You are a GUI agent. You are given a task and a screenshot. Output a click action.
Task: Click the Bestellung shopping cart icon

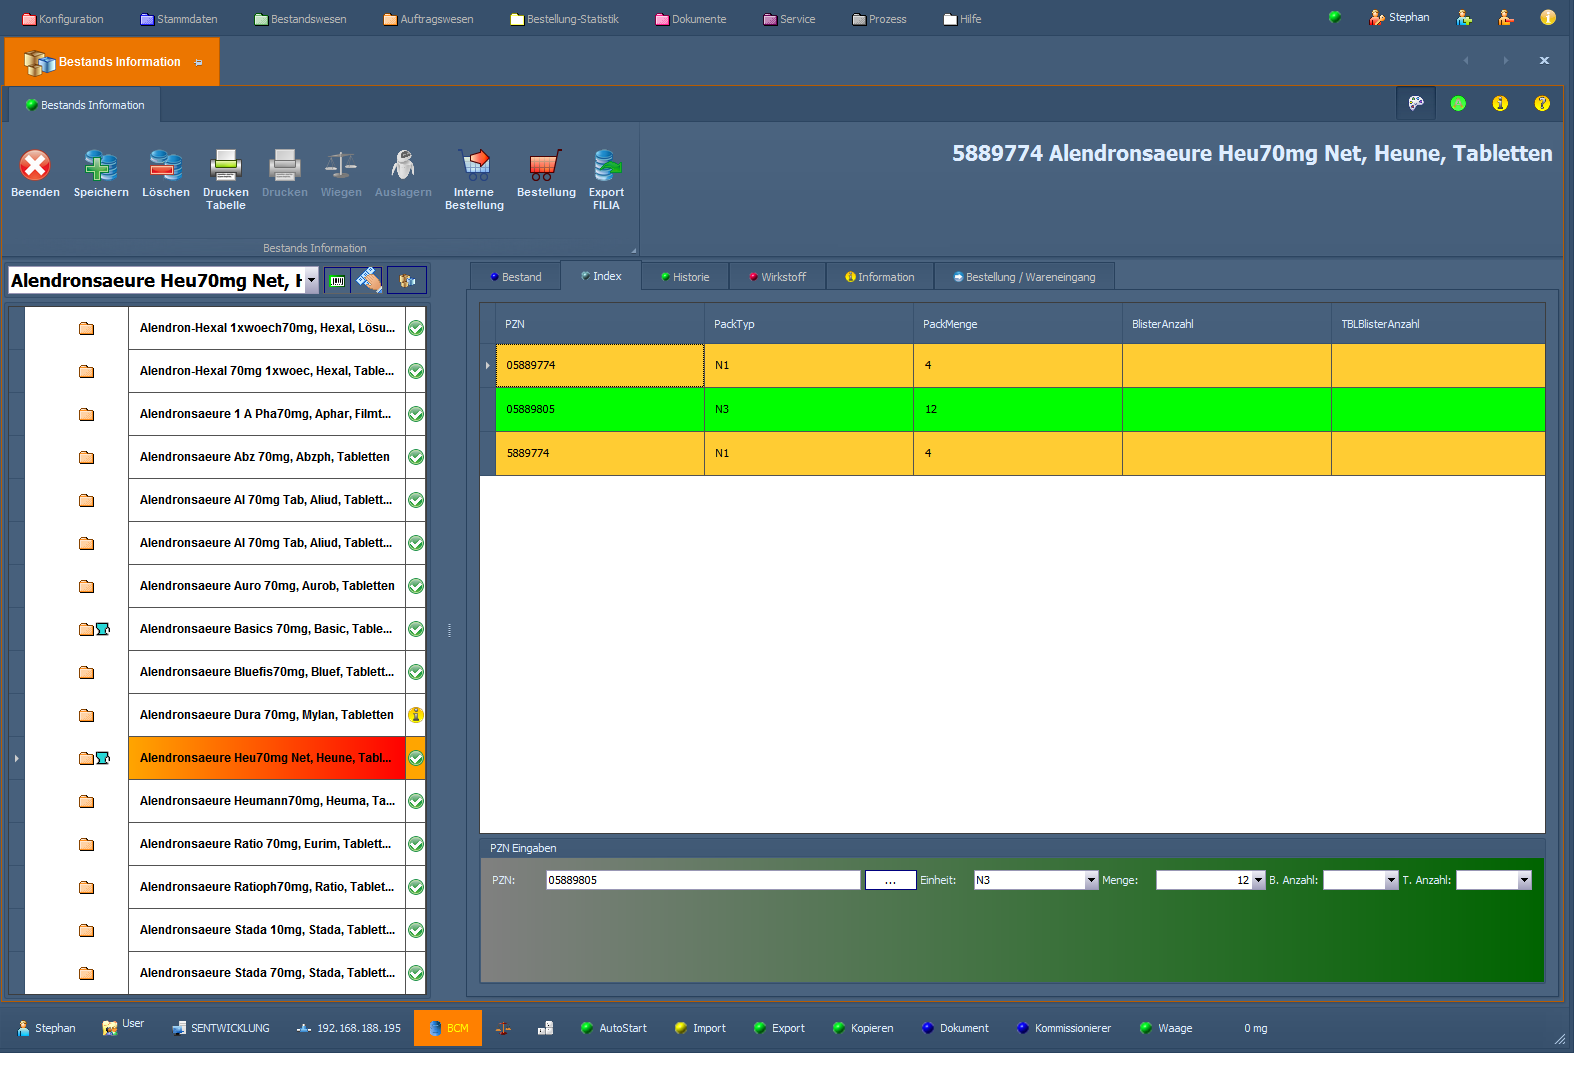coord(545,166)
